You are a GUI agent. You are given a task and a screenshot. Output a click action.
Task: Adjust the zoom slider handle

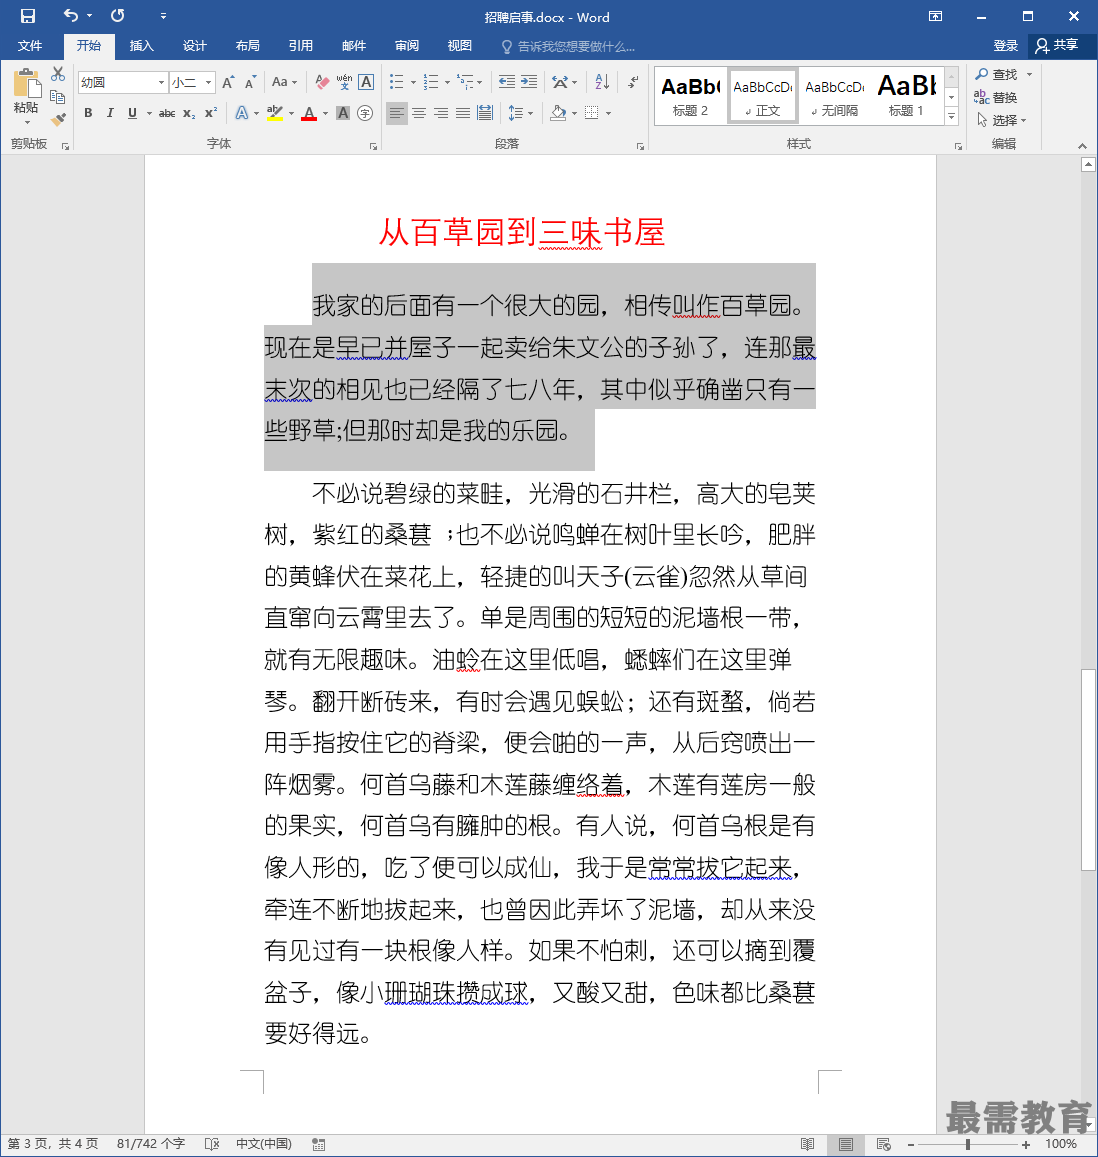pos(967,1144)
